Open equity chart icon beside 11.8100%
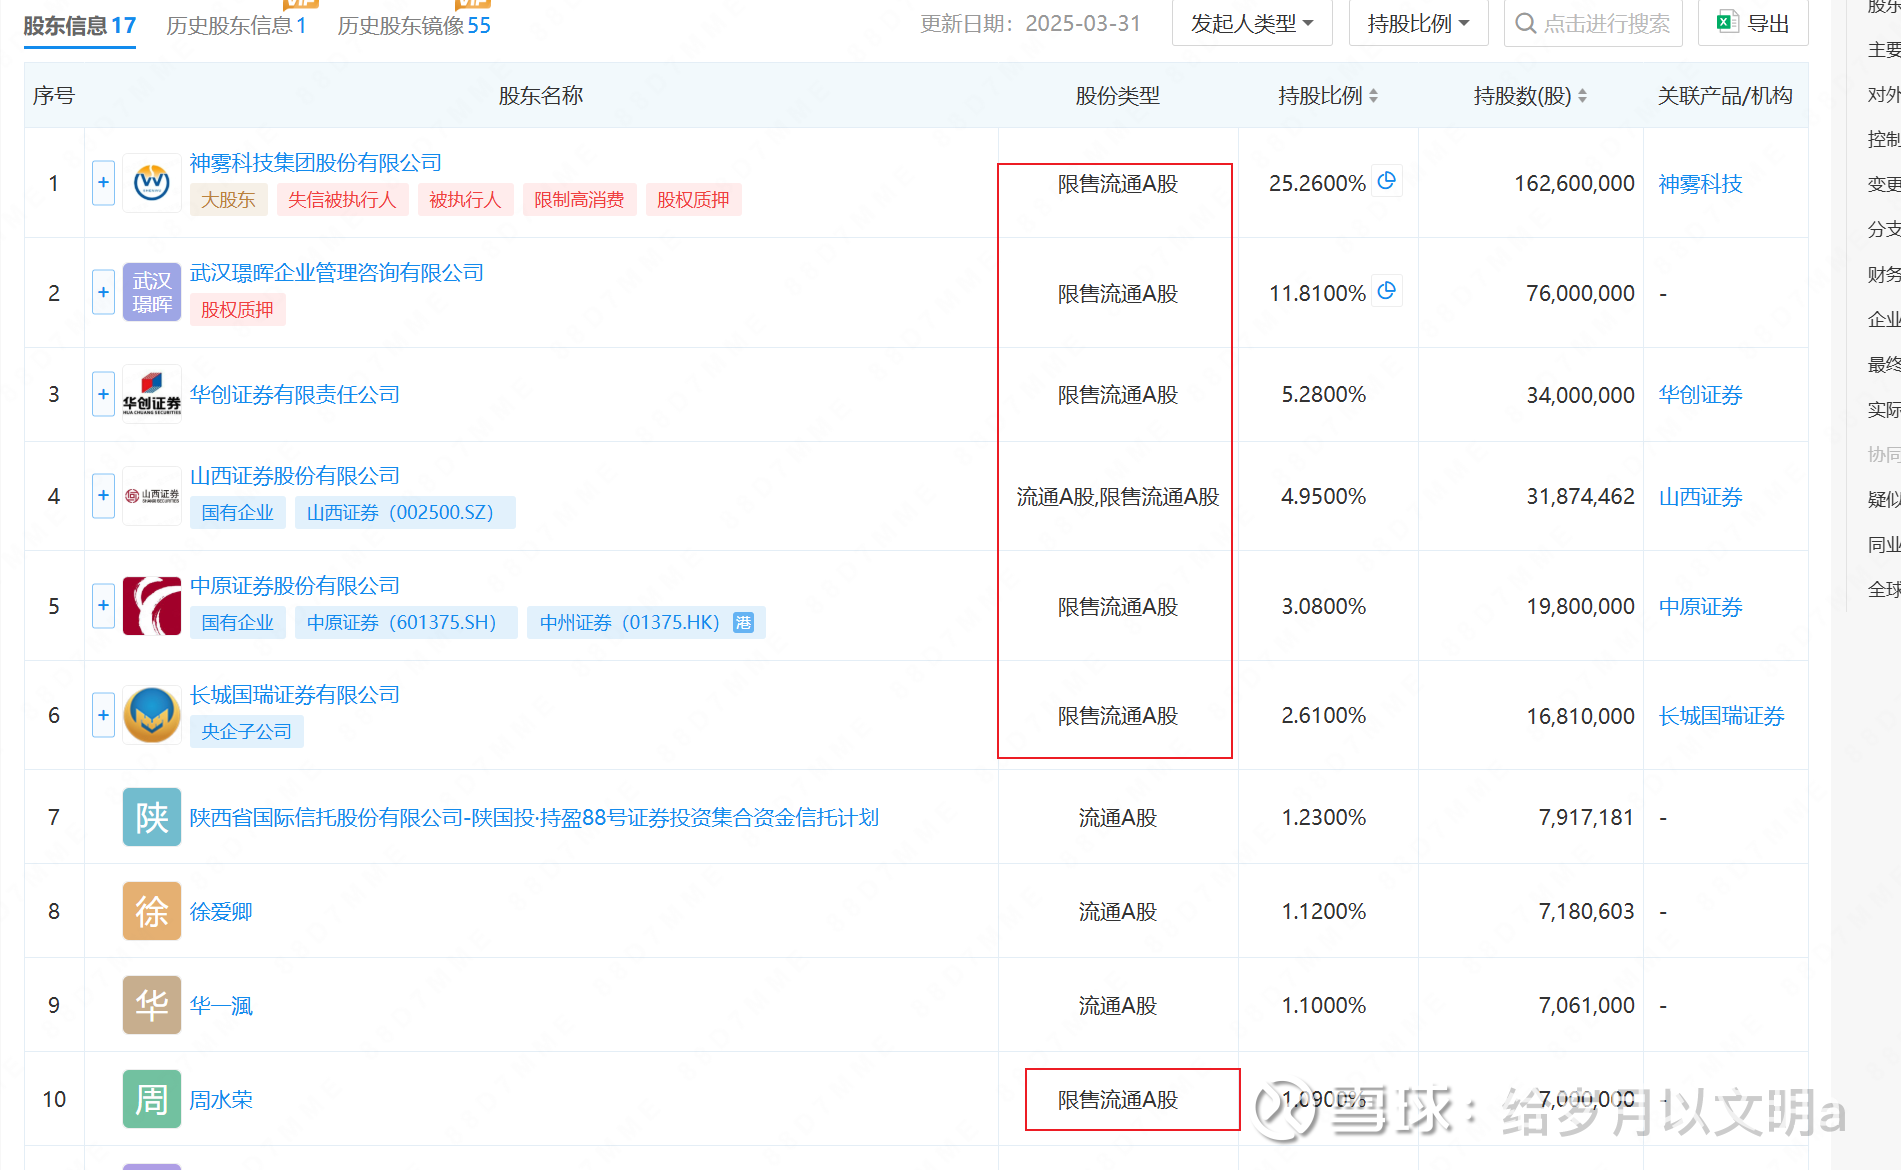 coord(1386,291)
